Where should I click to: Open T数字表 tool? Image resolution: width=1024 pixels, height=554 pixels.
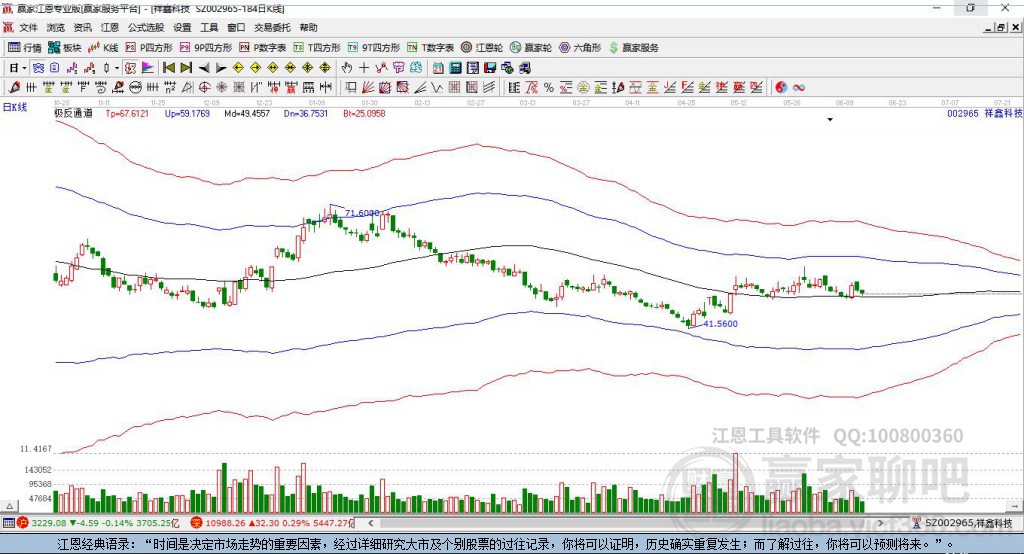pos(430,48)
